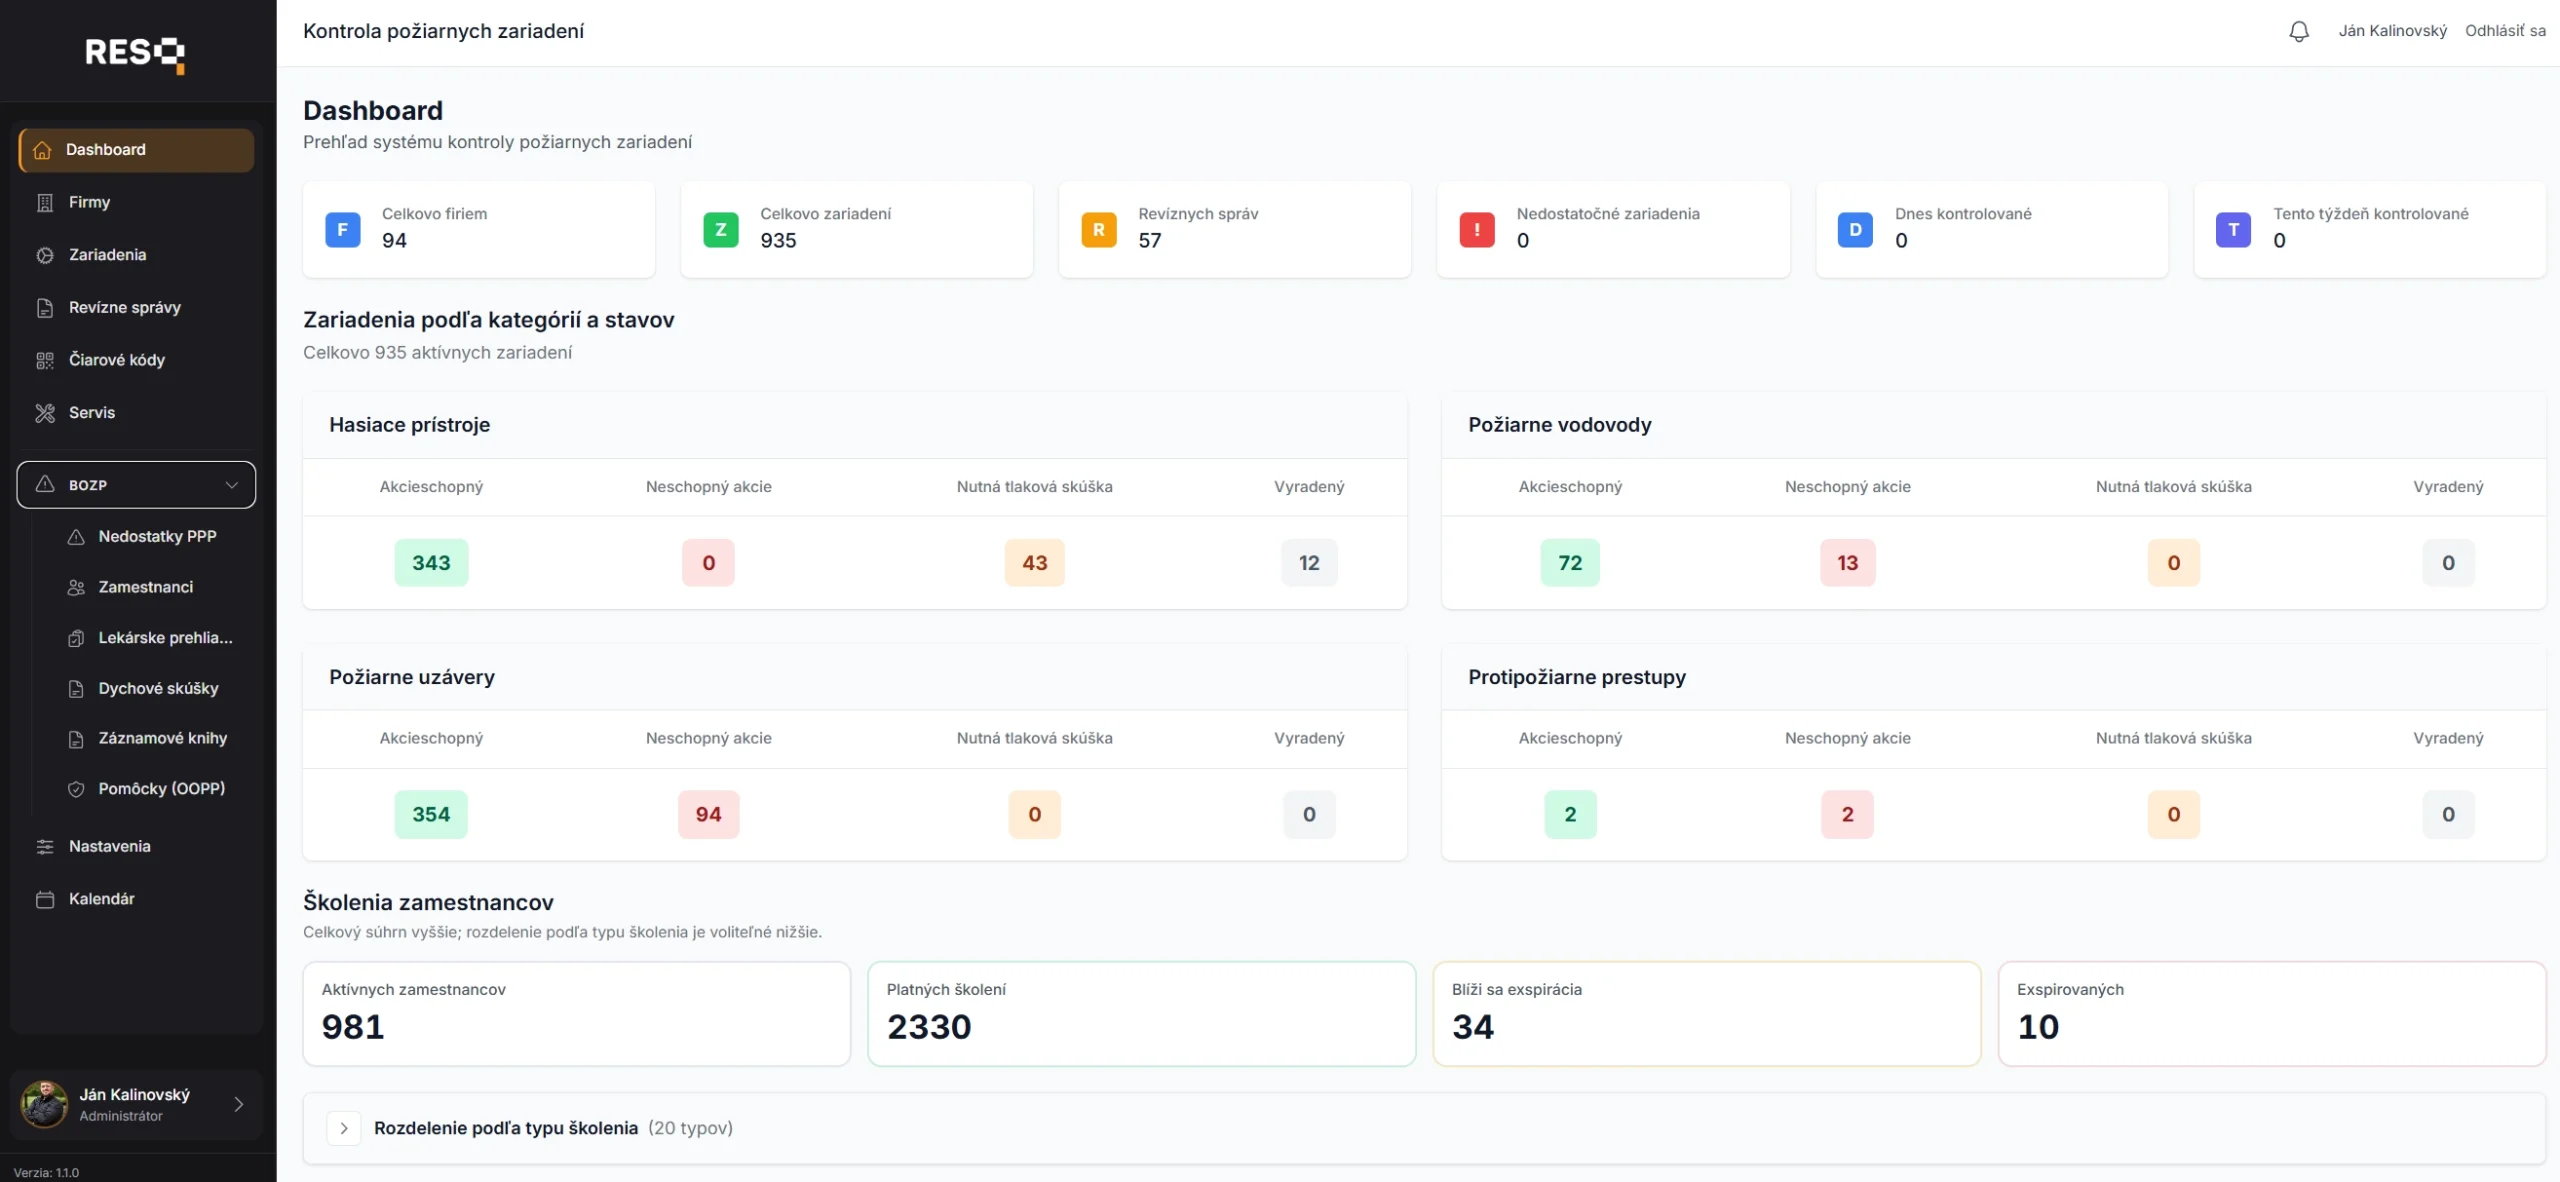This screenshot has height=1182, width=2560.
Task: Open the Servis wrench icon
Action: (x=45, y=413)
